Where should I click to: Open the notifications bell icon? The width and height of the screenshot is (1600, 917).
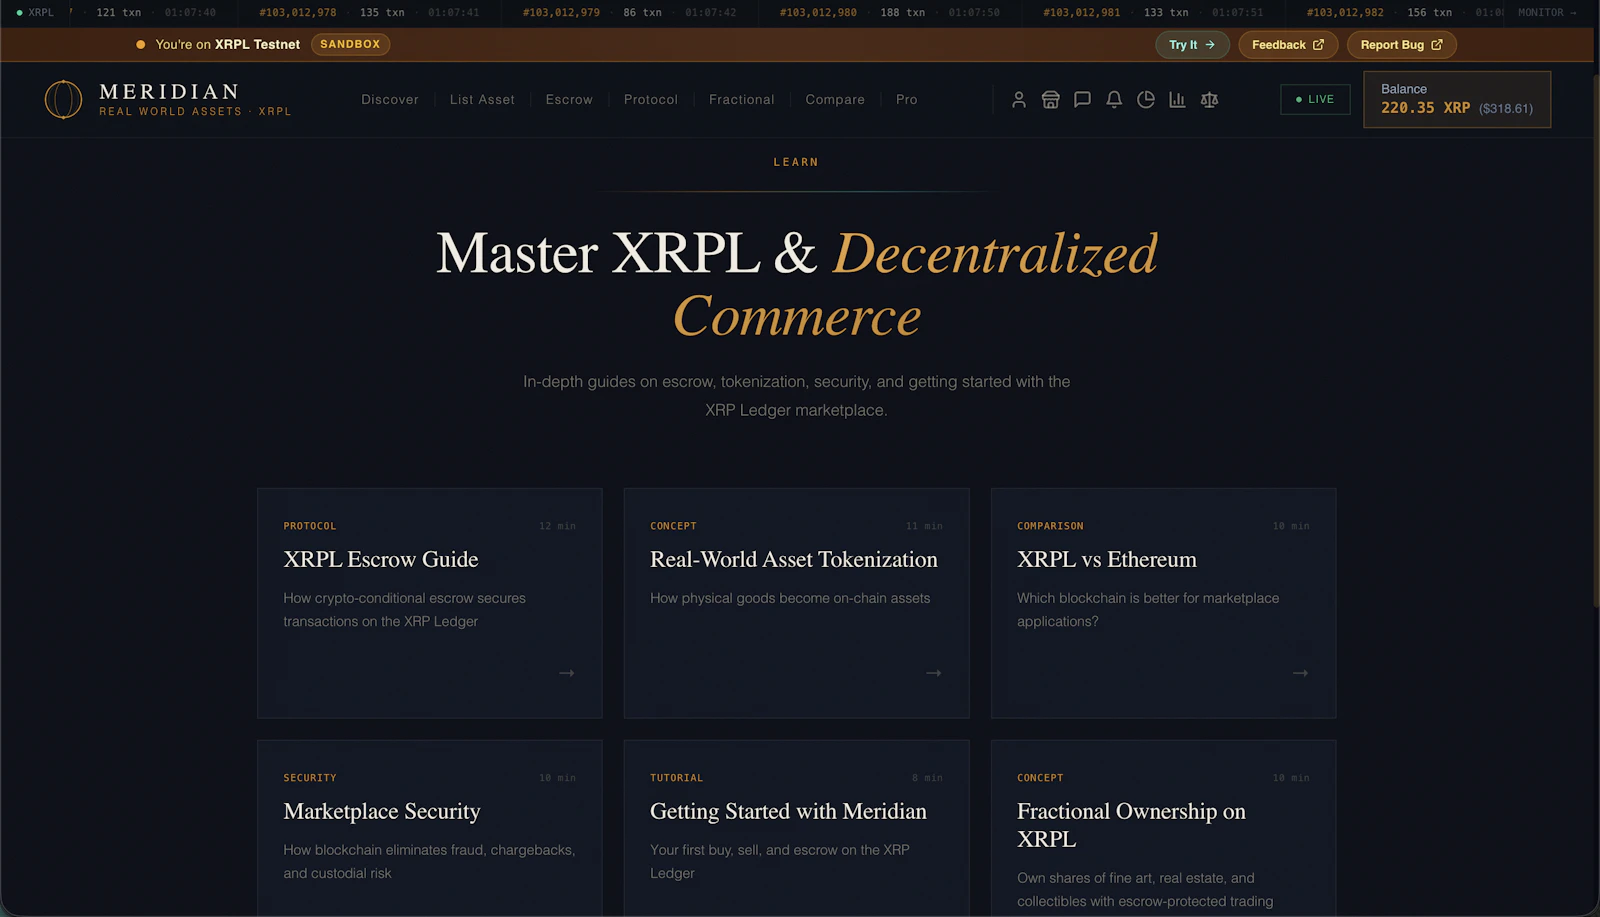(x=1114, y=100)
